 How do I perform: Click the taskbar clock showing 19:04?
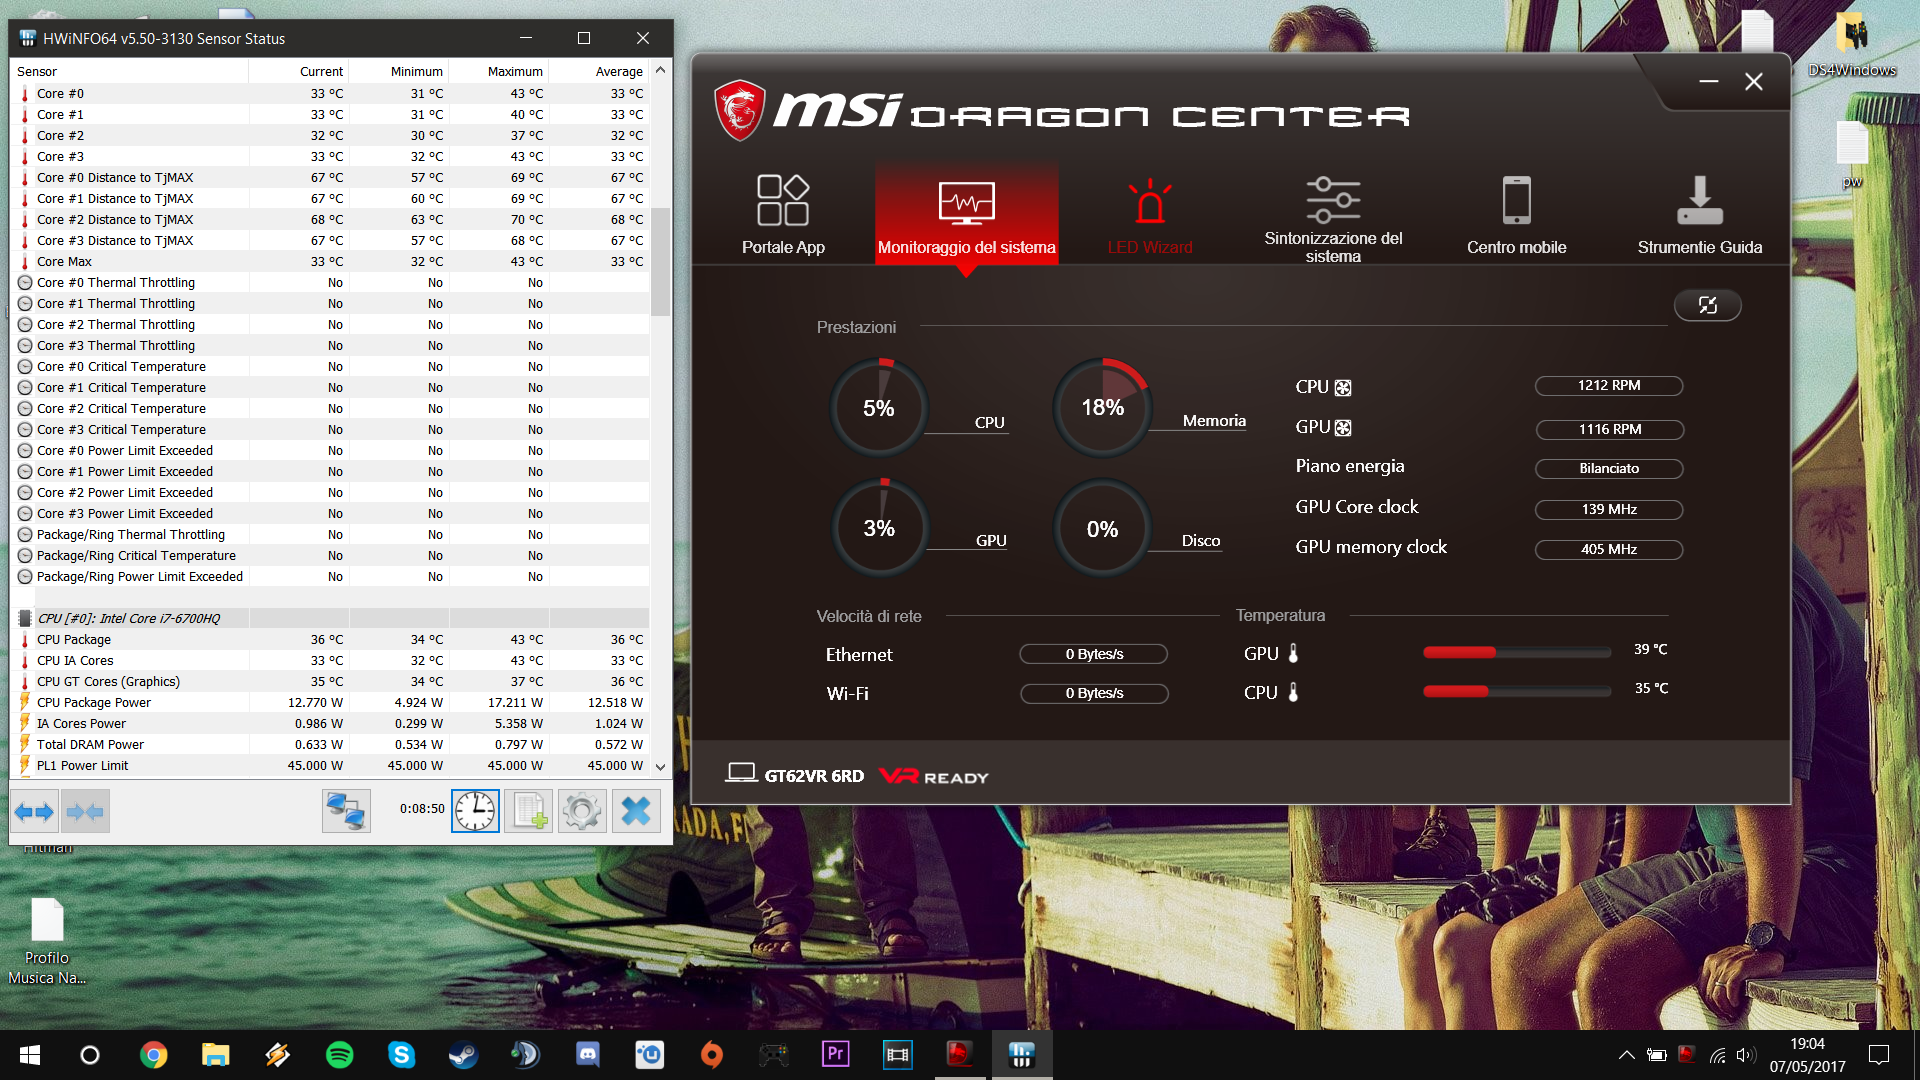click(x=1807, y=1055)
